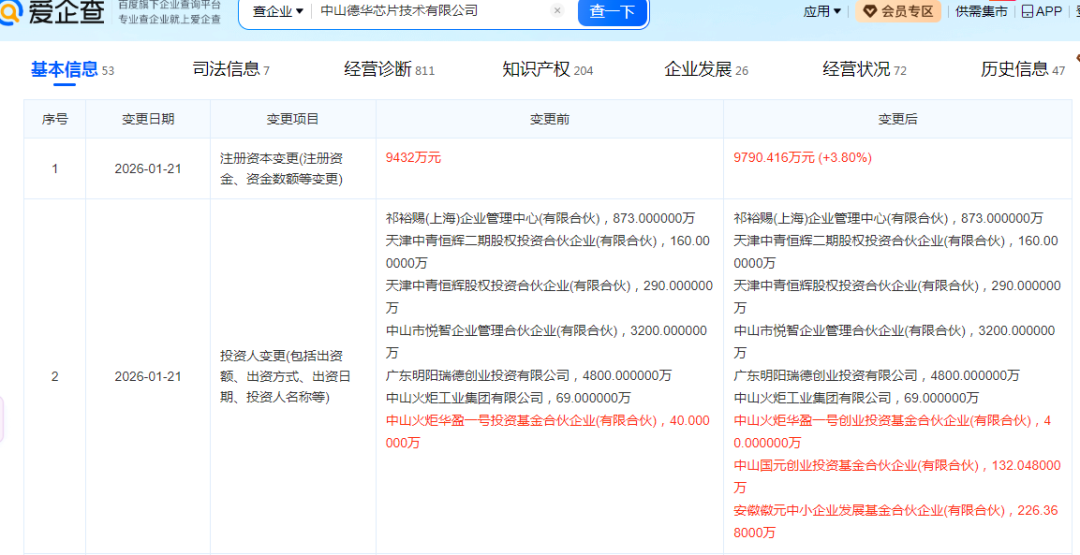Switch to the 基本信息 tab
This screenshot has width=1080, height=555.
(64, 69)
